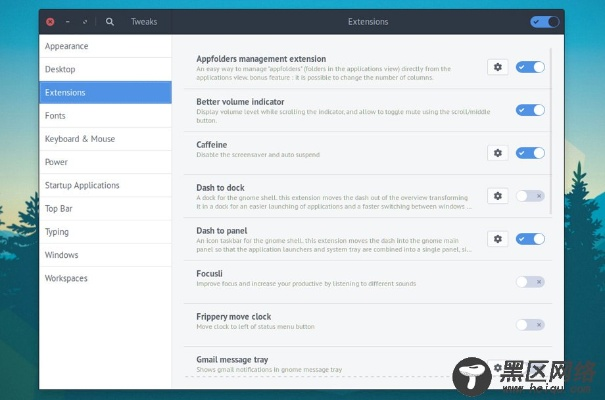605x400 pixels.
Task: Close the Tweaks window with red button
Action: (50, 21)
